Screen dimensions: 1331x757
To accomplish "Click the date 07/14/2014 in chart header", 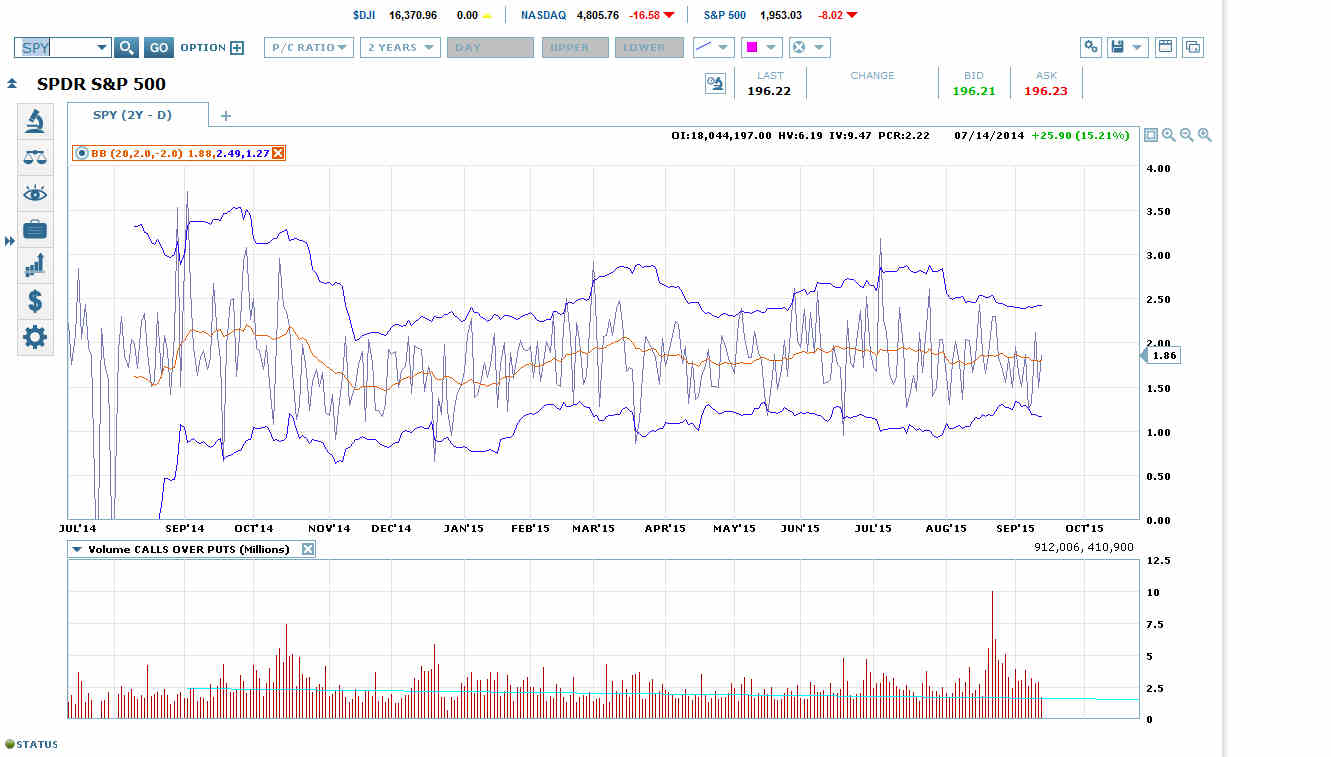I will pyautogui.click(x=989, y=135).
